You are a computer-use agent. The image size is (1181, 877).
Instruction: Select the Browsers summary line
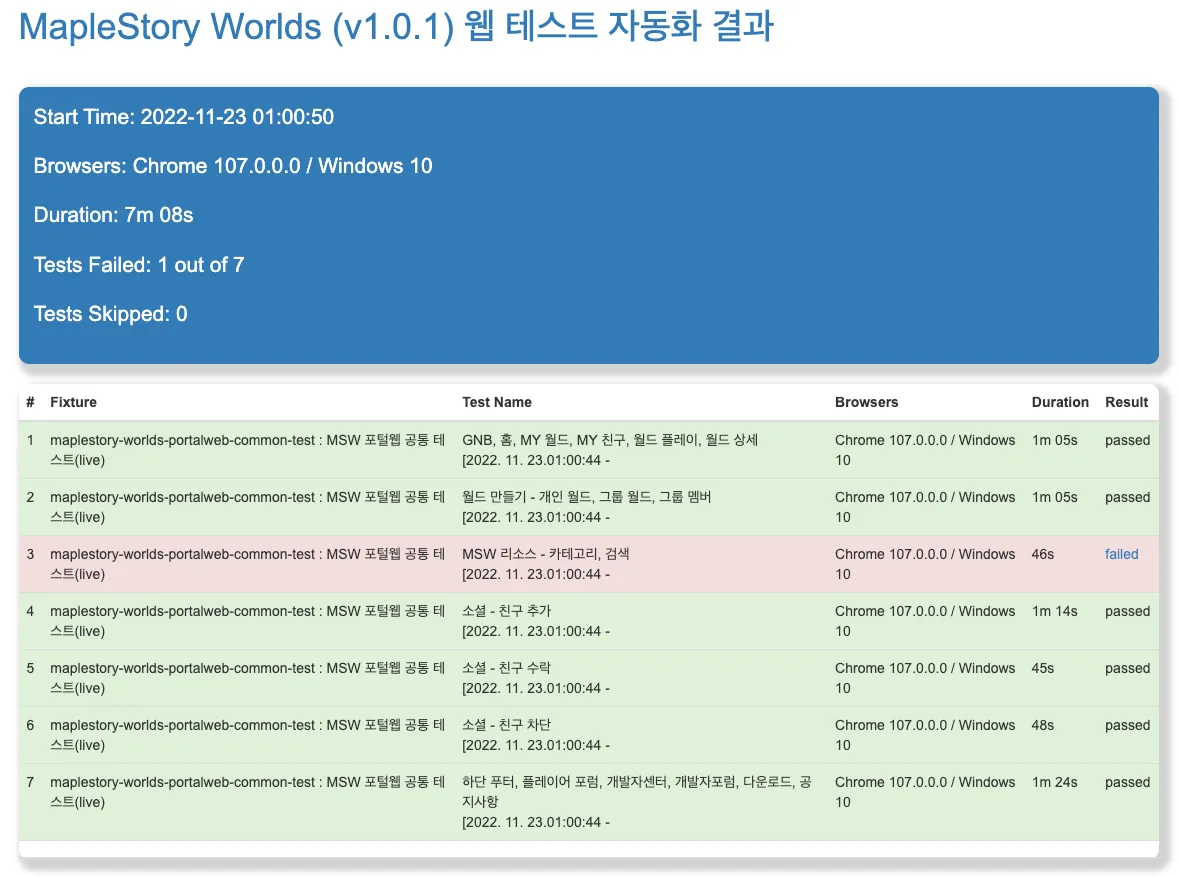pyautogui.click(x=233, y=166)
